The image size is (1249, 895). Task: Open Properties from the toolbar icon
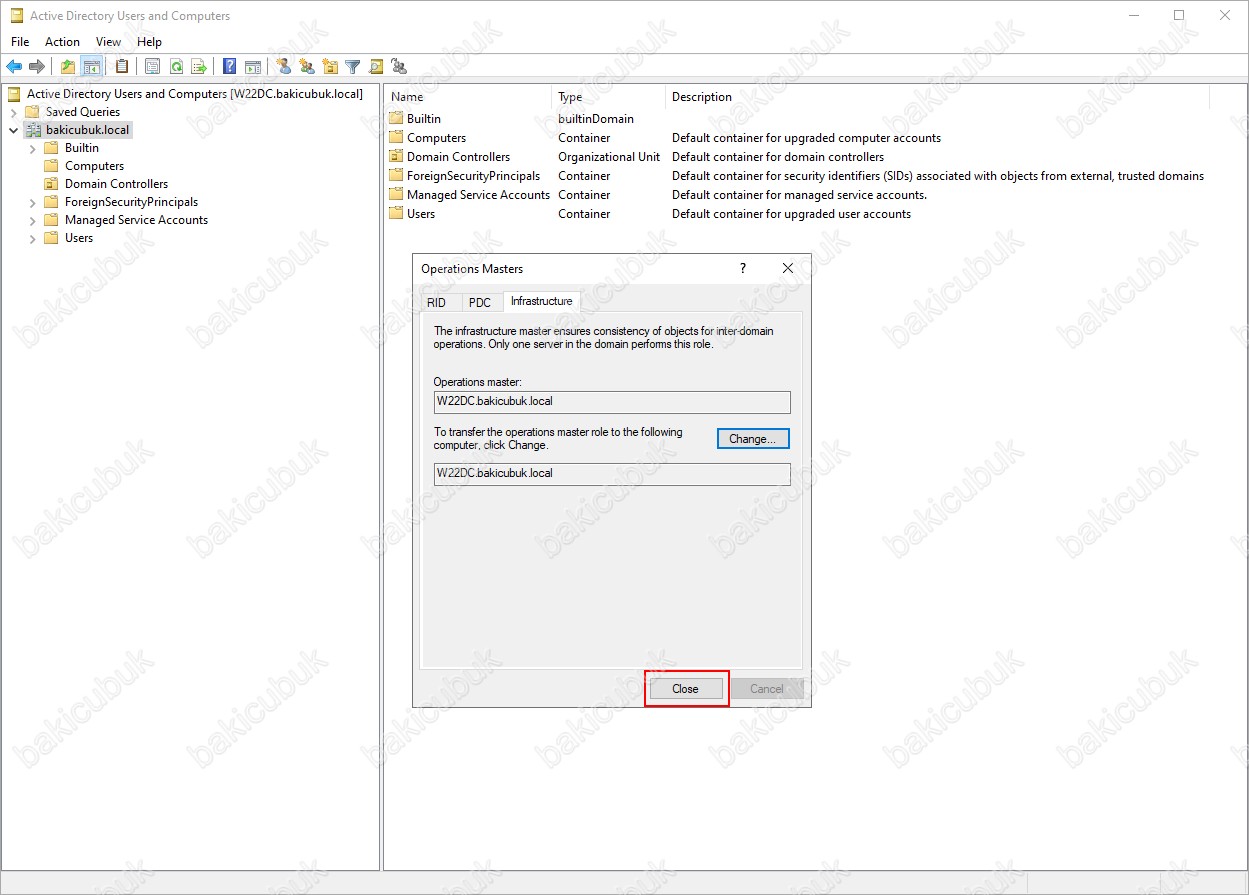[153, 67]
